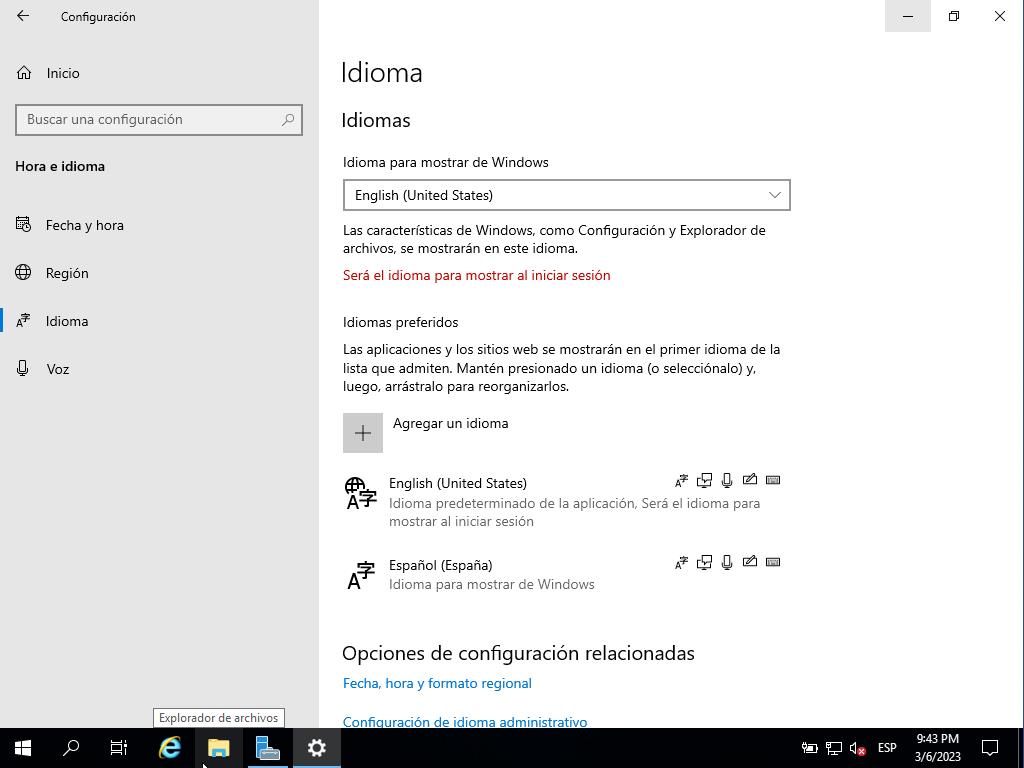Image resolution: width=1024 pixels, height=768 pixels.
Task: Click the English language globe icon
Action: (360, 493)
